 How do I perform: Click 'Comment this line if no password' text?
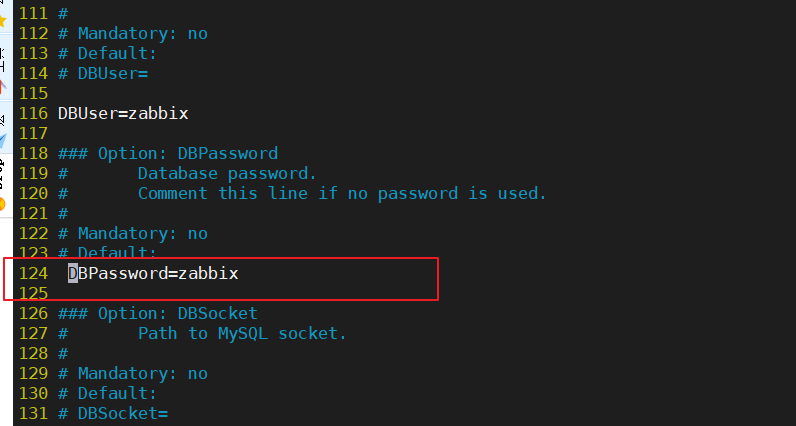coord(298,193)
